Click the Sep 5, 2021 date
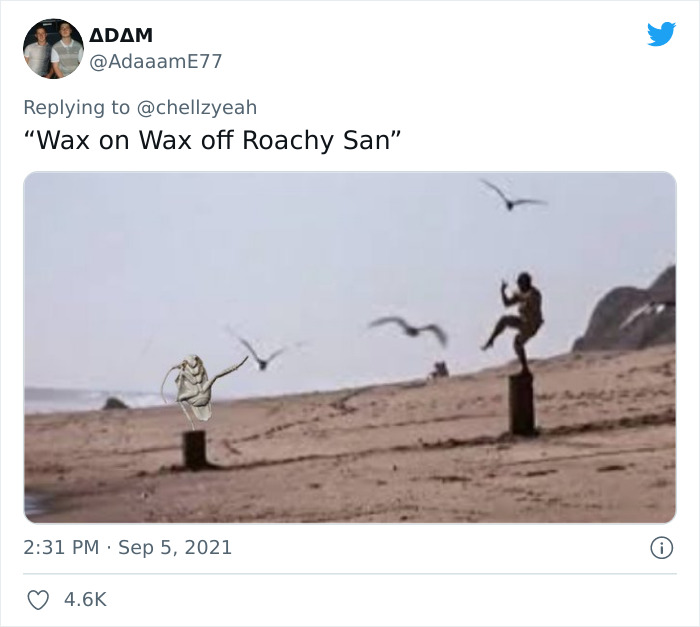The width and height of the screenshot is (700, 627). (x=175, y=548)
